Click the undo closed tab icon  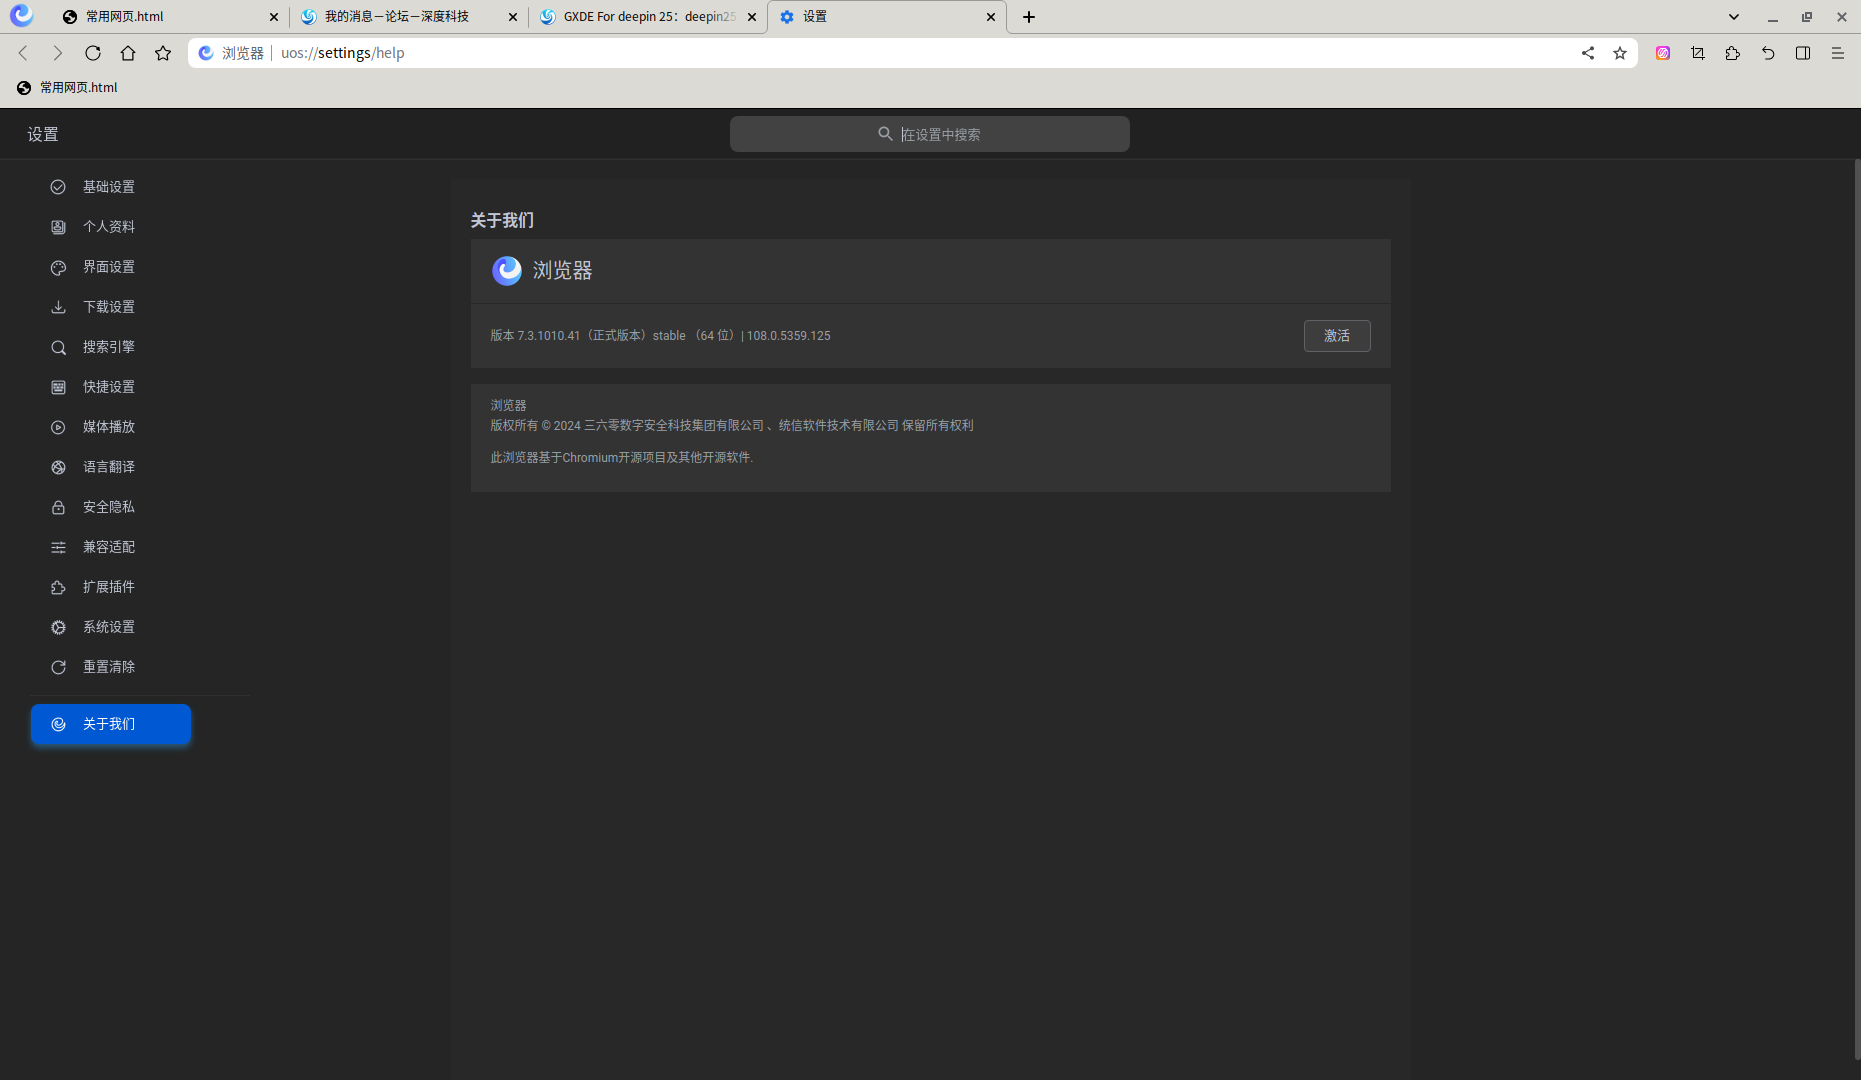point(1768,53)
